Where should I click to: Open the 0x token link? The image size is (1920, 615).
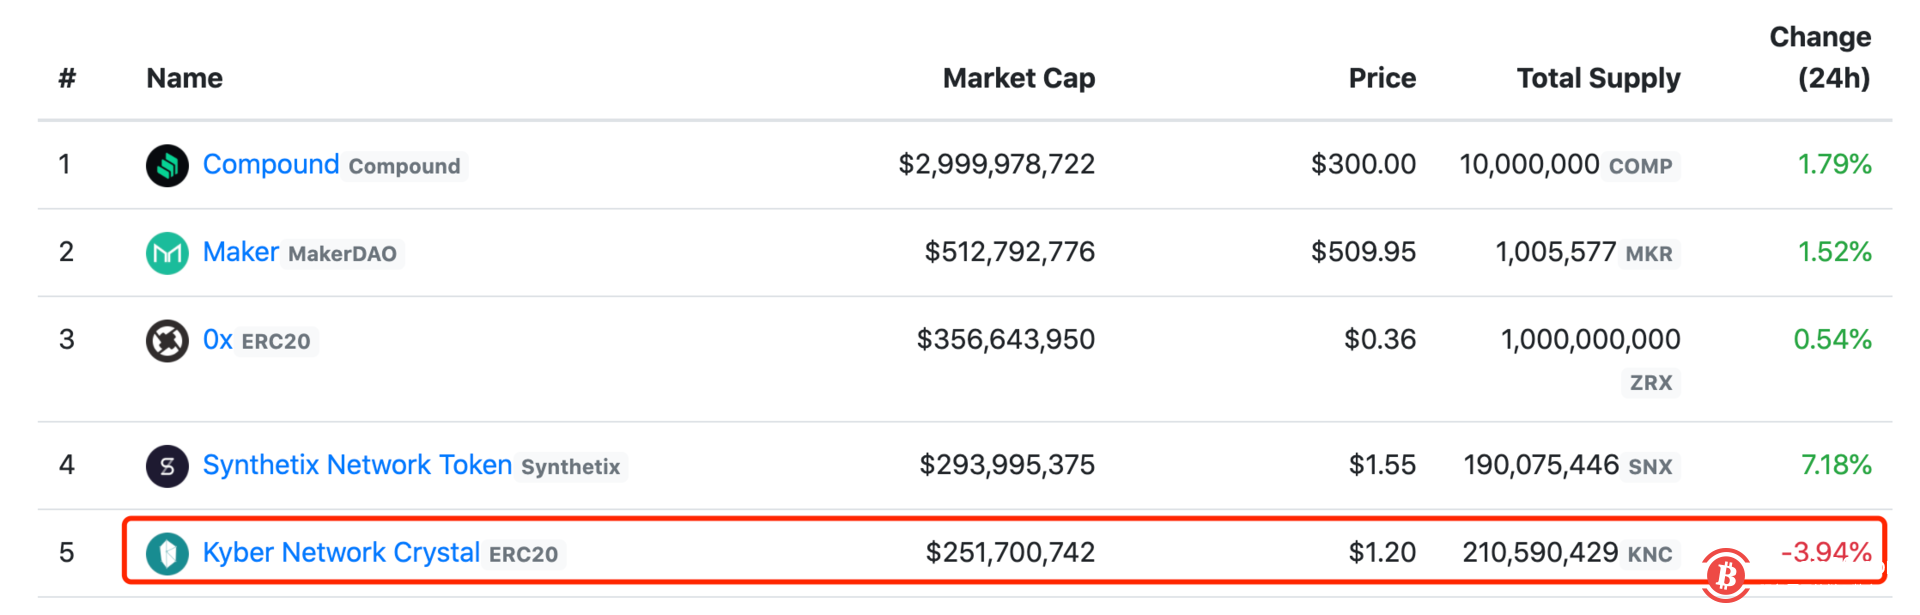[x=217, y=340]
